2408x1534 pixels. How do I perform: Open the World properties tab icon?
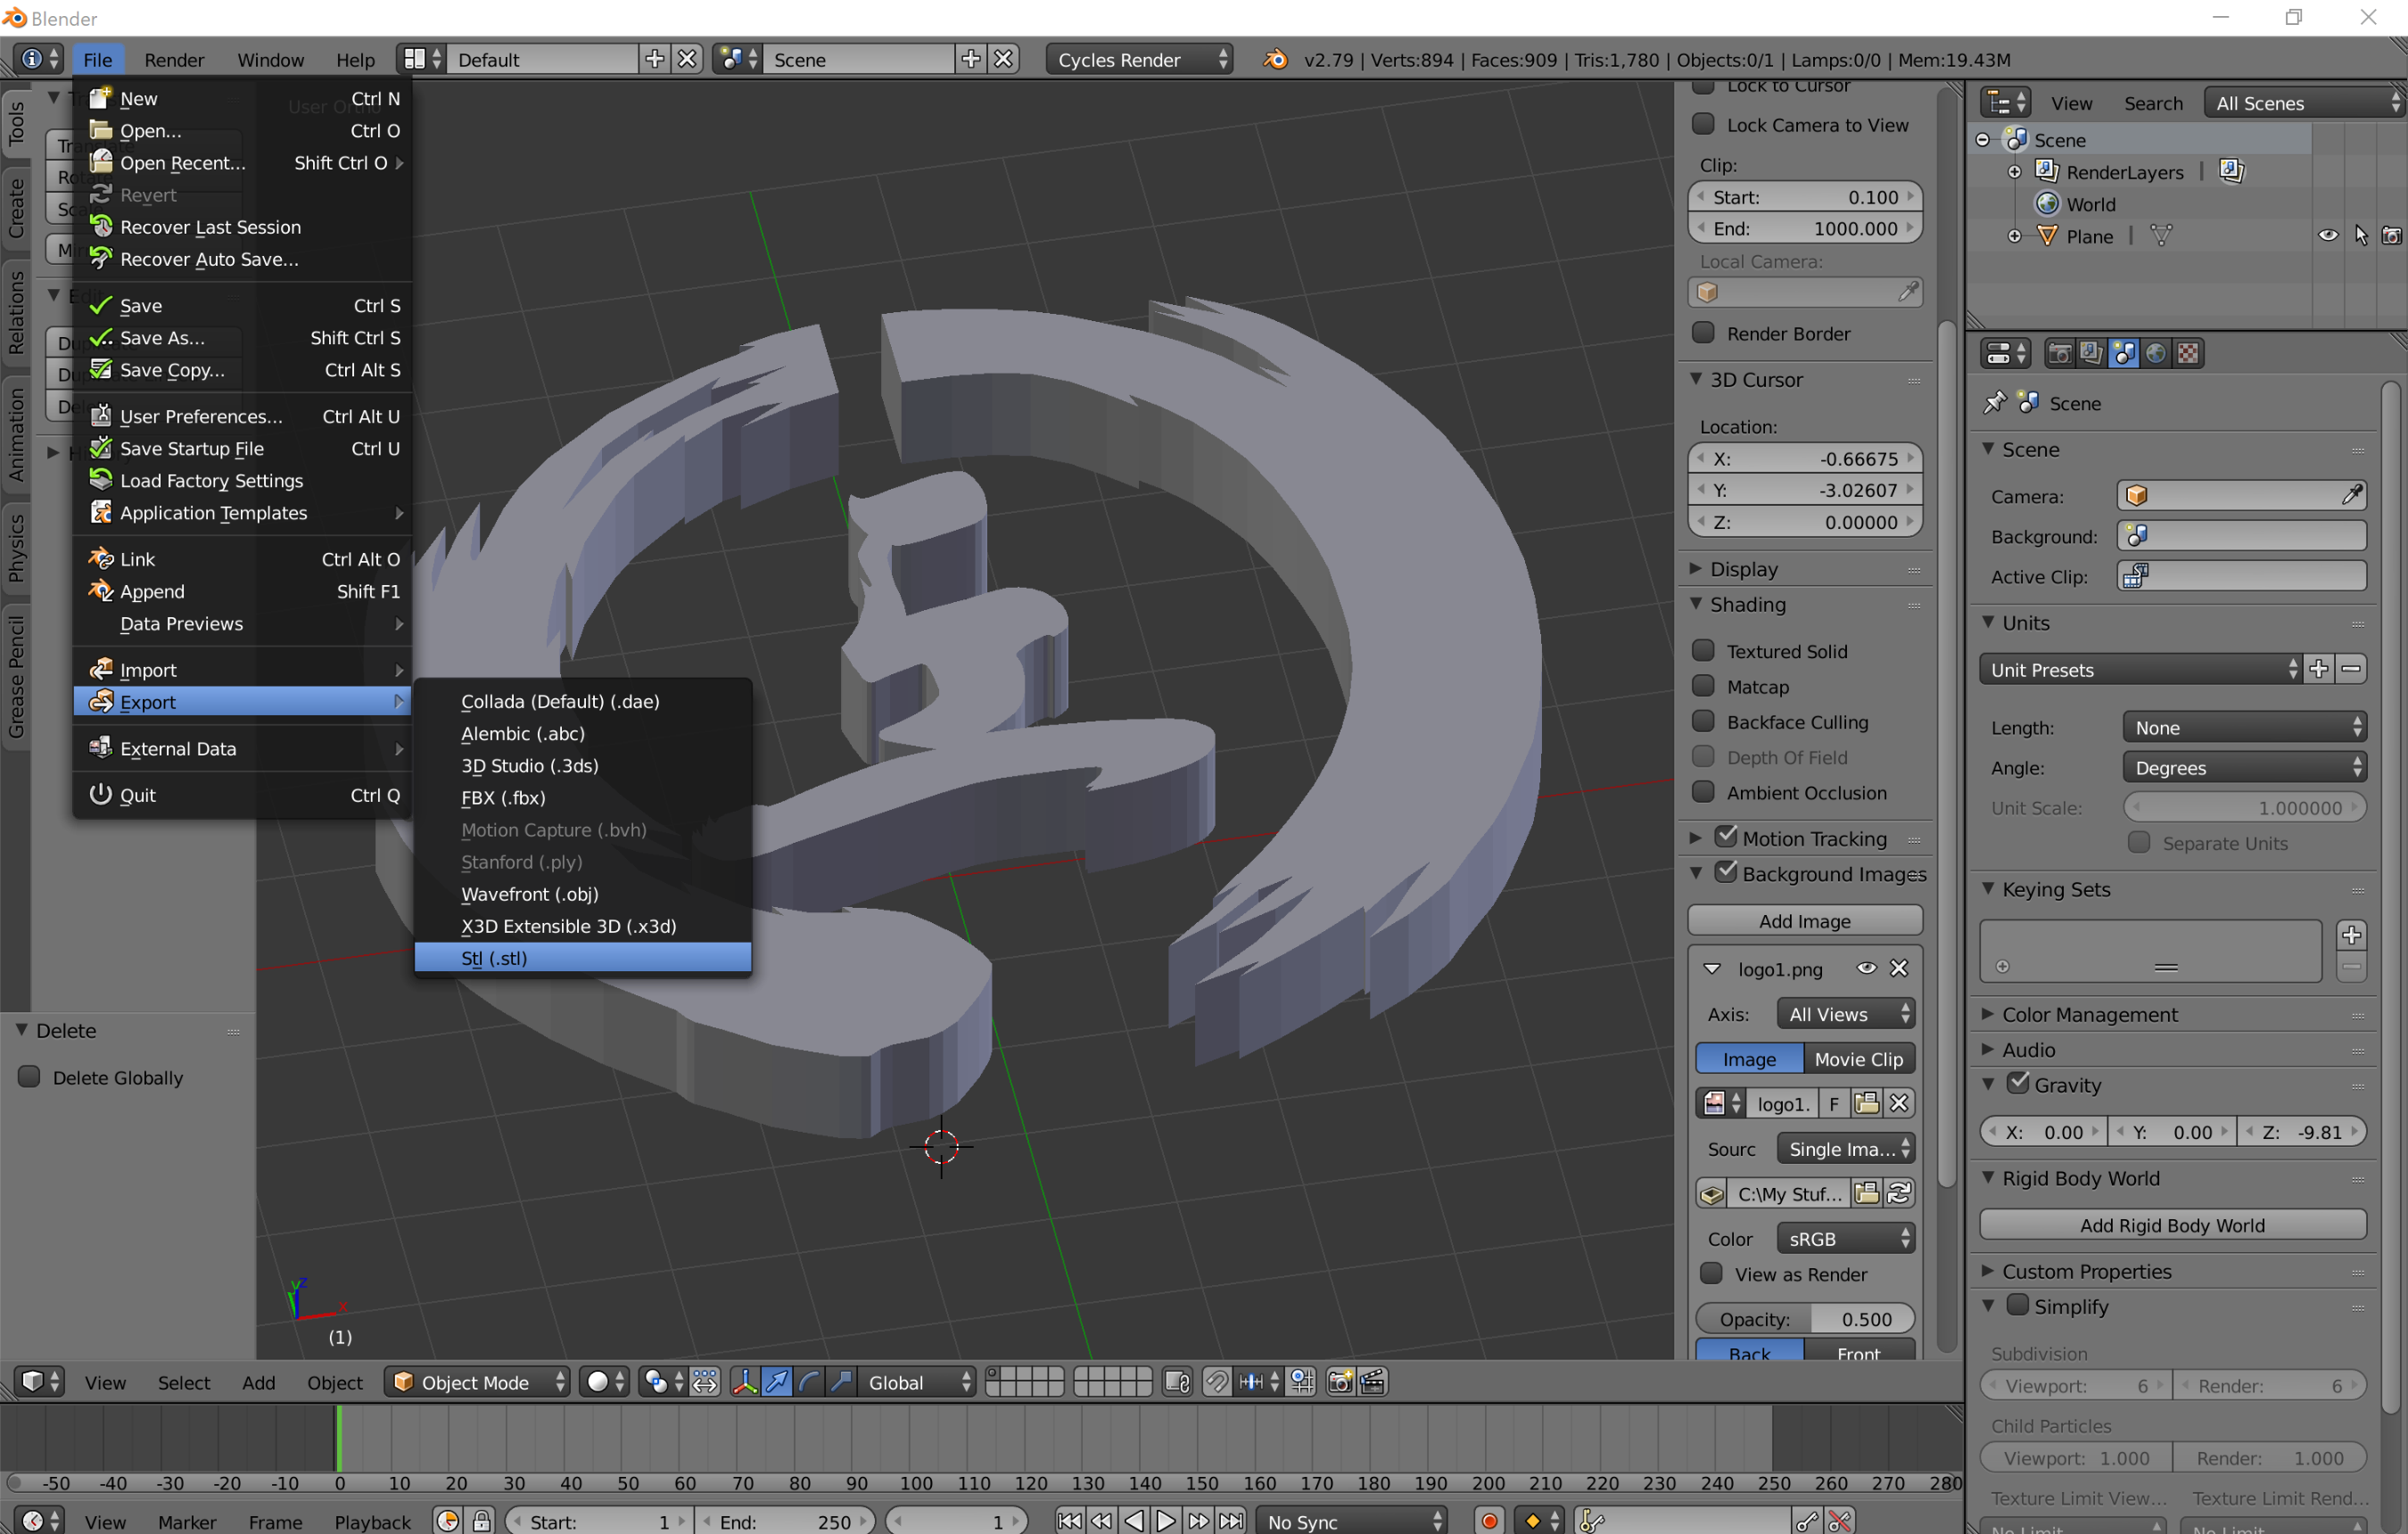(x=2156, y=353)
